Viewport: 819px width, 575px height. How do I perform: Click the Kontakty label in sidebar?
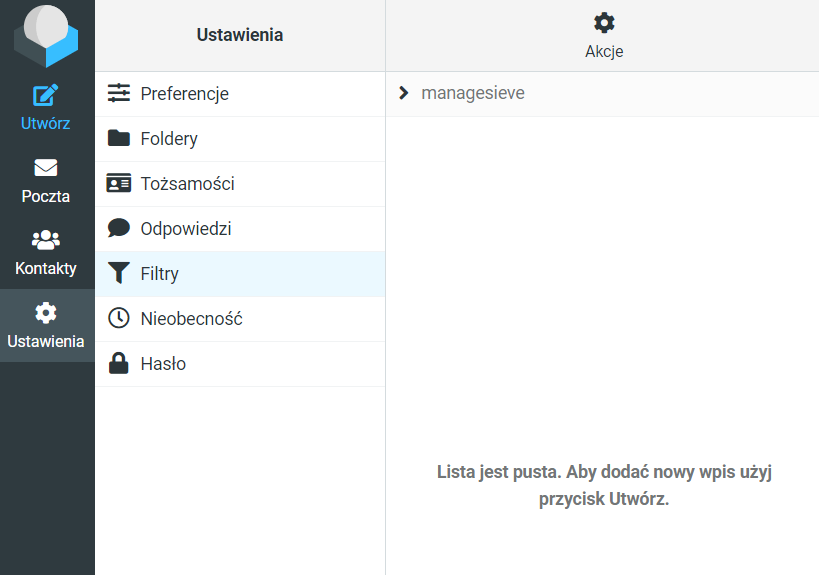tap(46, 268)
